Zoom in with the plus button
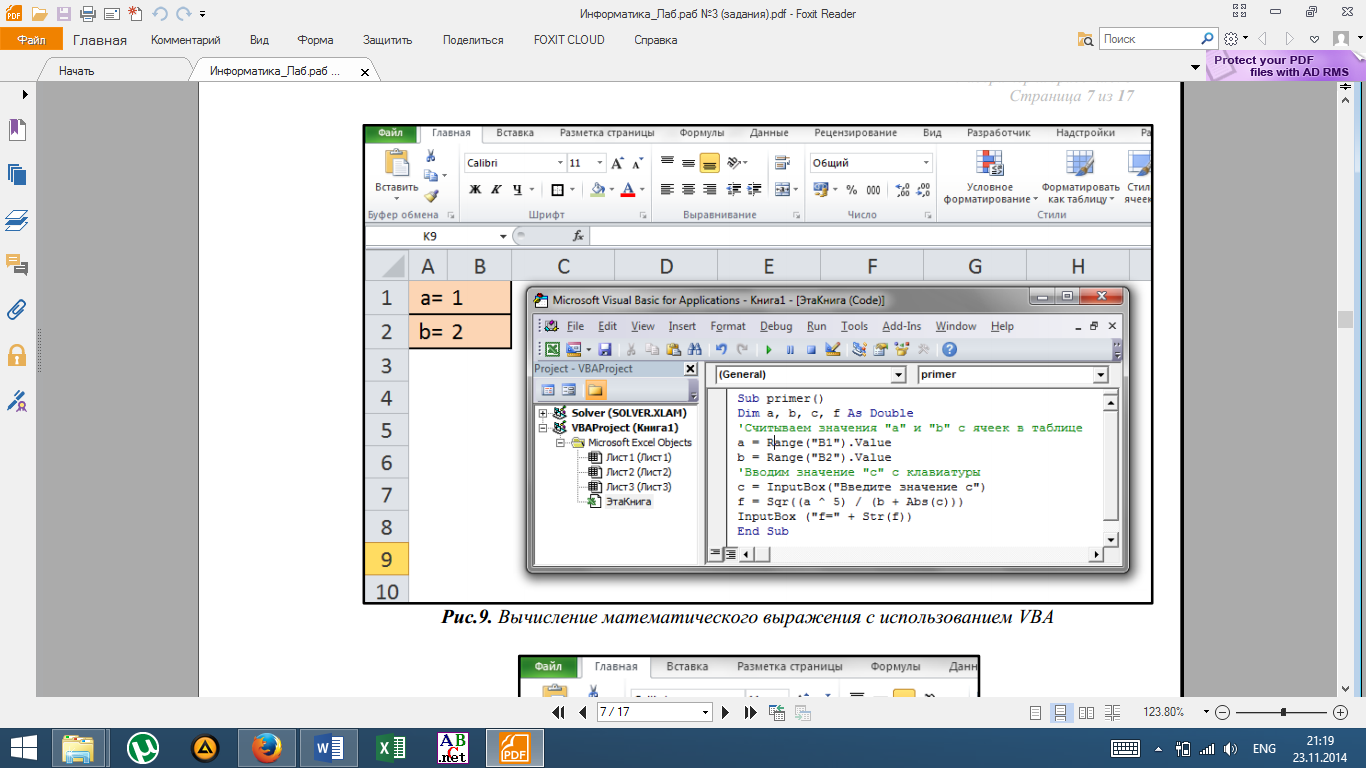 tap(1341, 712)
